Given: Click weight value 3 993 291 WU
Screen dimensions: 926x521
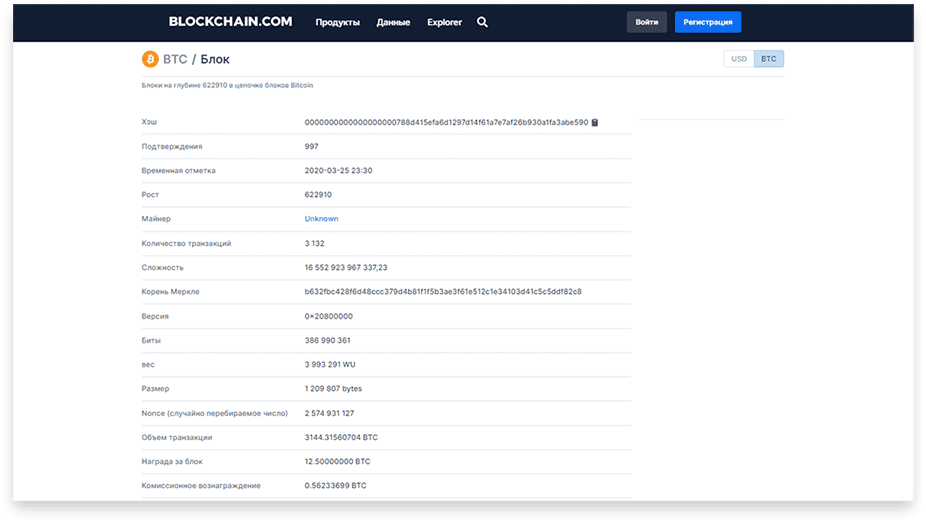Looking at the screenshot, I should 330,364.
